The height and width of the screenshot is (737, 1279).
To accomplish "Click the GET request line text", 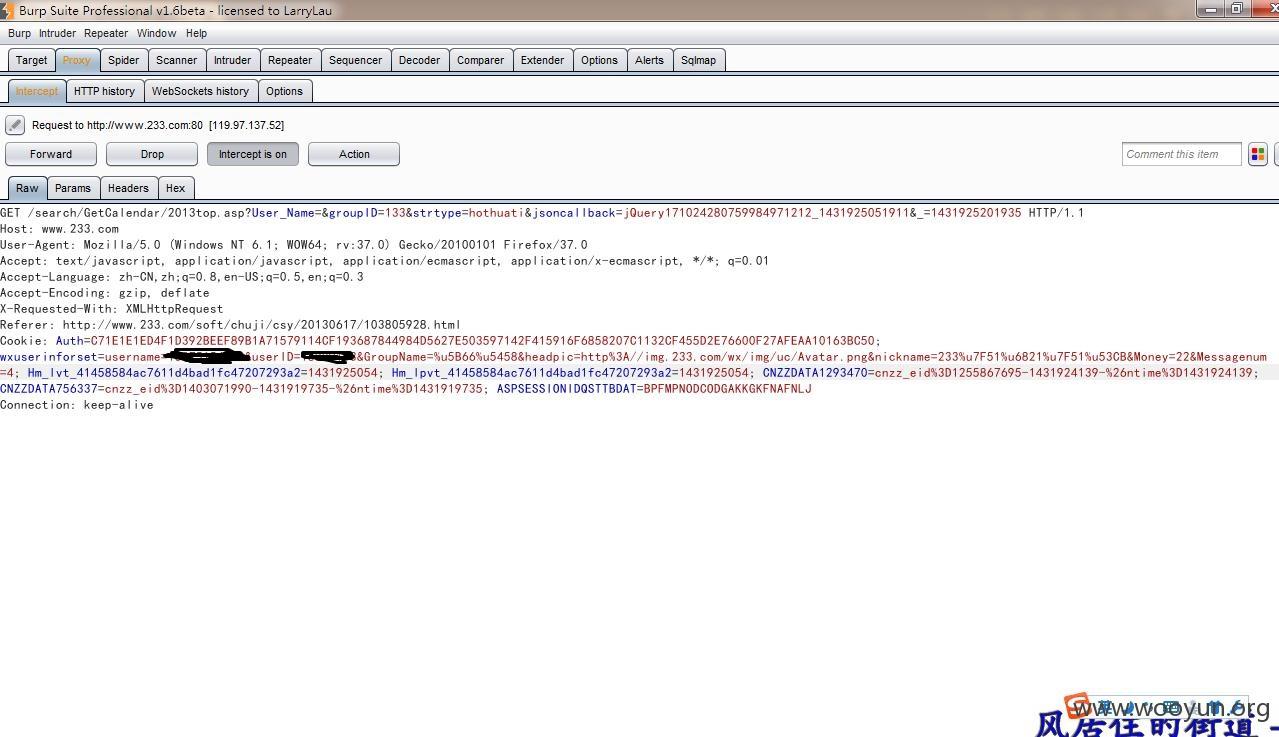I will pos(542,213).
